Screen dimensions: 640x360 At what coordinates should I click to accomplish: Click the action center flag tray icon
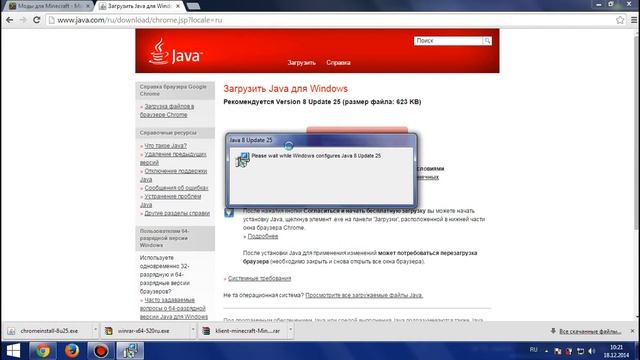pyautogui.click(x=558, y=351)
